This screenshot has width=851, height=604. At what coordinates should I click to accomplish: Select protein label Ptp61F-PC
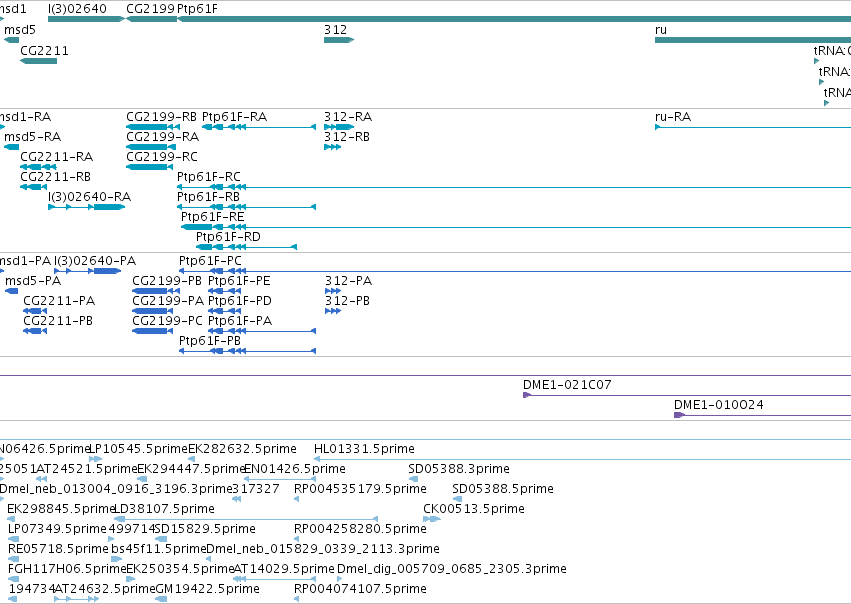tap(211, 261)
